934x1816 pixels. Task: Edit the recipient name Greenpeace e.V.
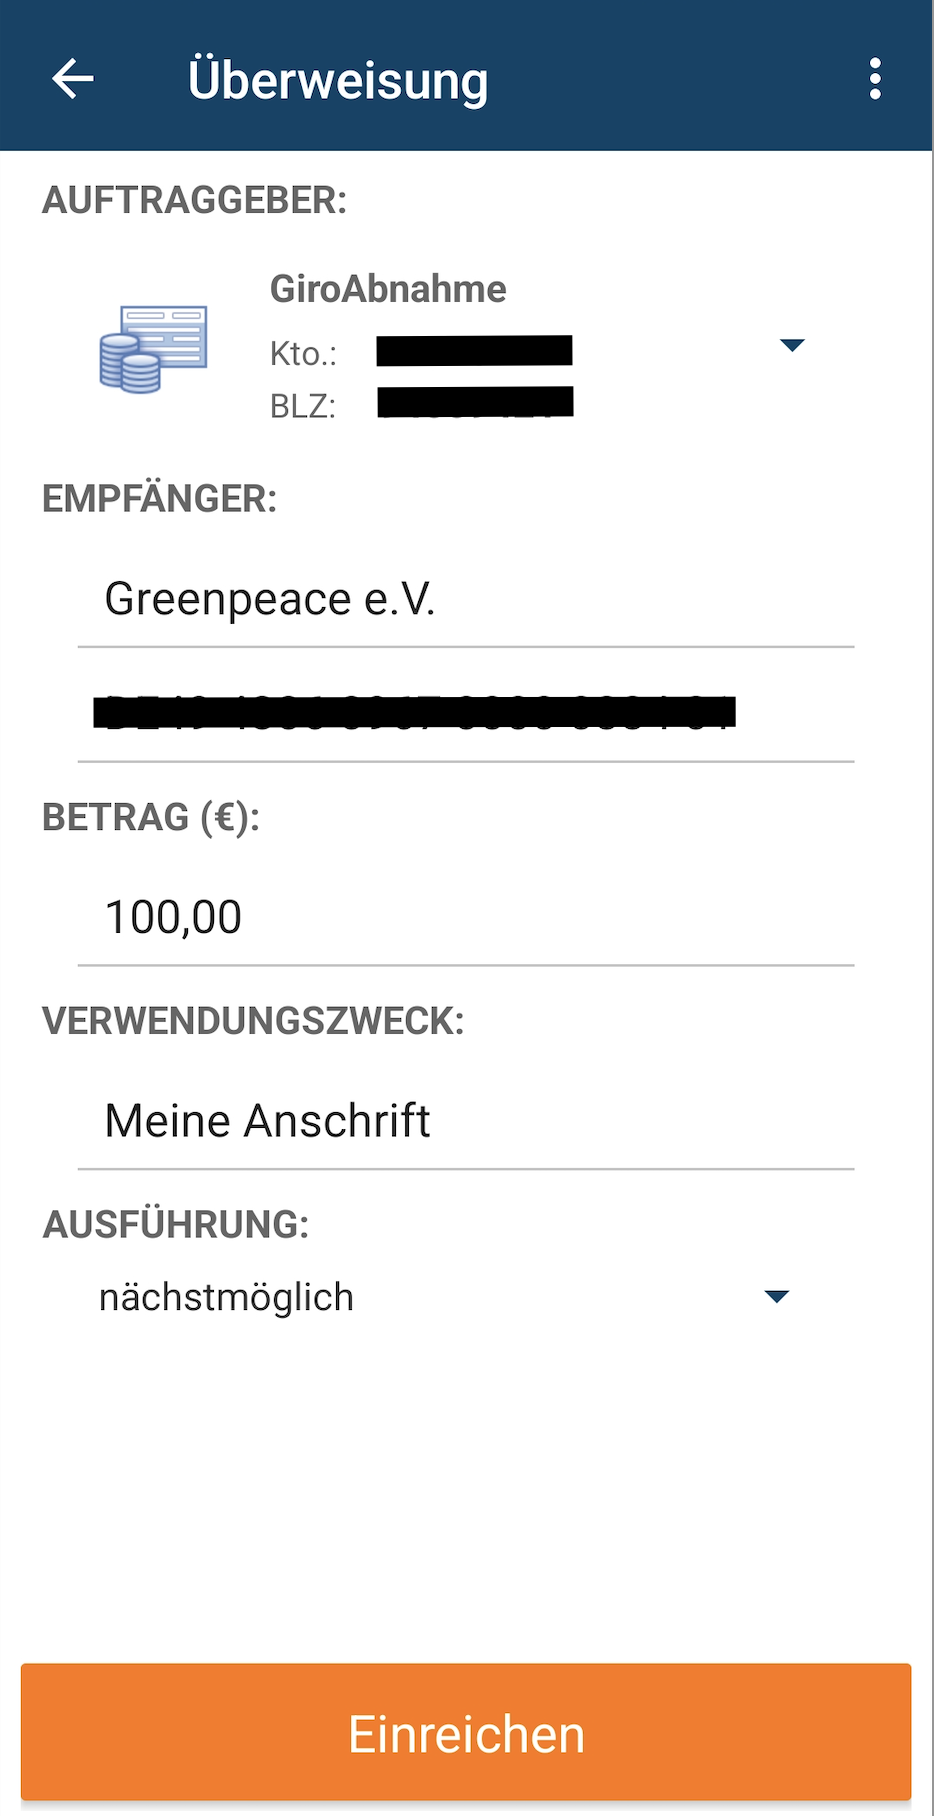click(x=270, y=600)
